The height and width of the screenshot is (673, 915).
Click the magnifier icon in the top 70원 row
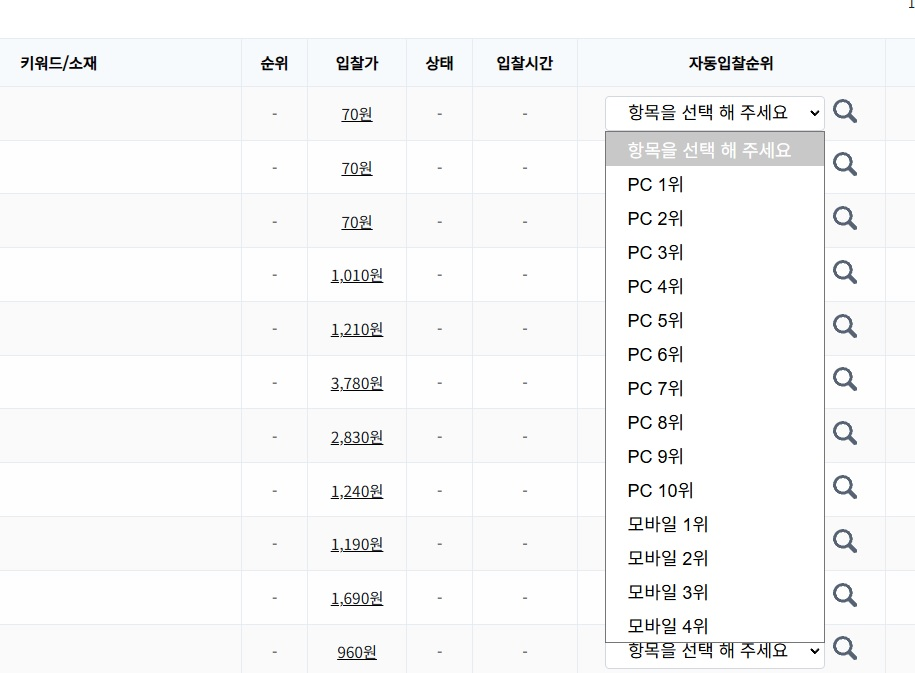click(845, 111)
